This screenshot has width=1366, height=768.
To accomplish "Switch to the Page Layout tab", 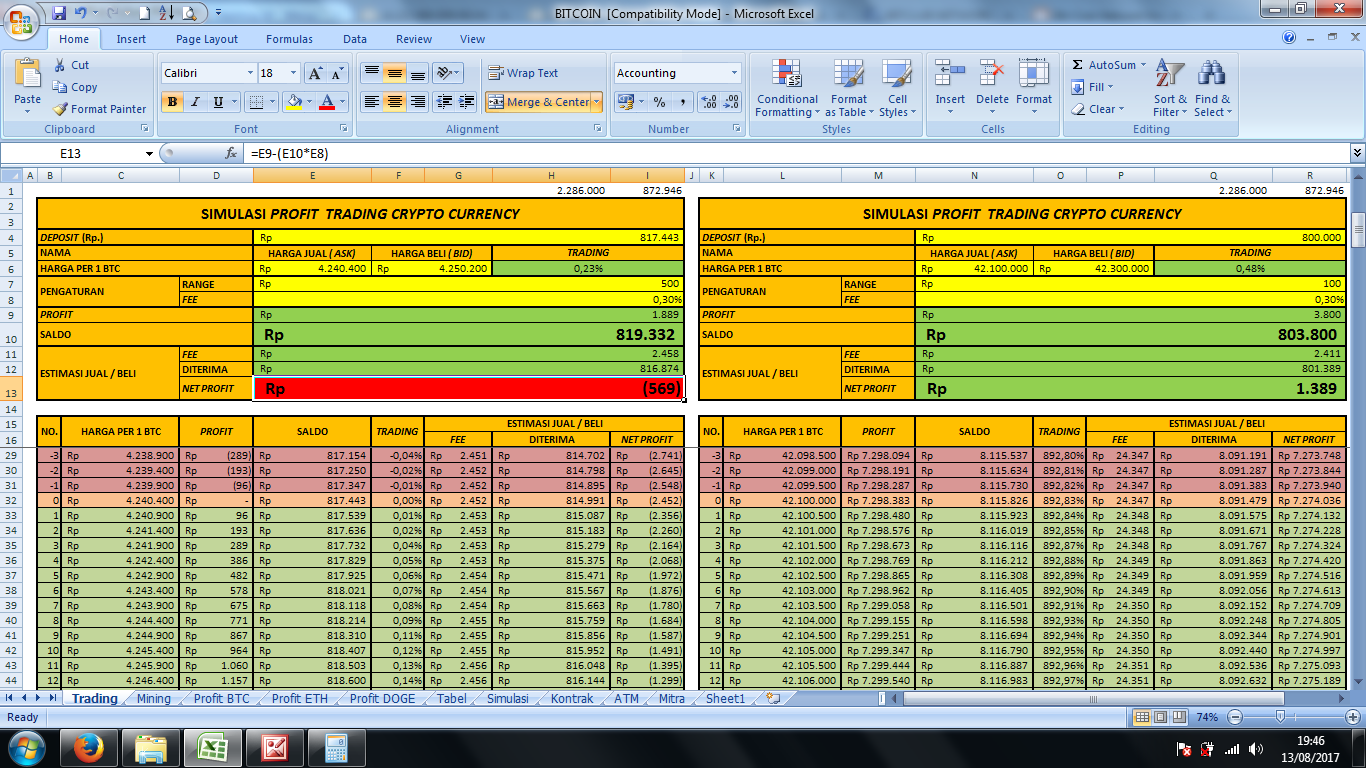I will 207,39.
